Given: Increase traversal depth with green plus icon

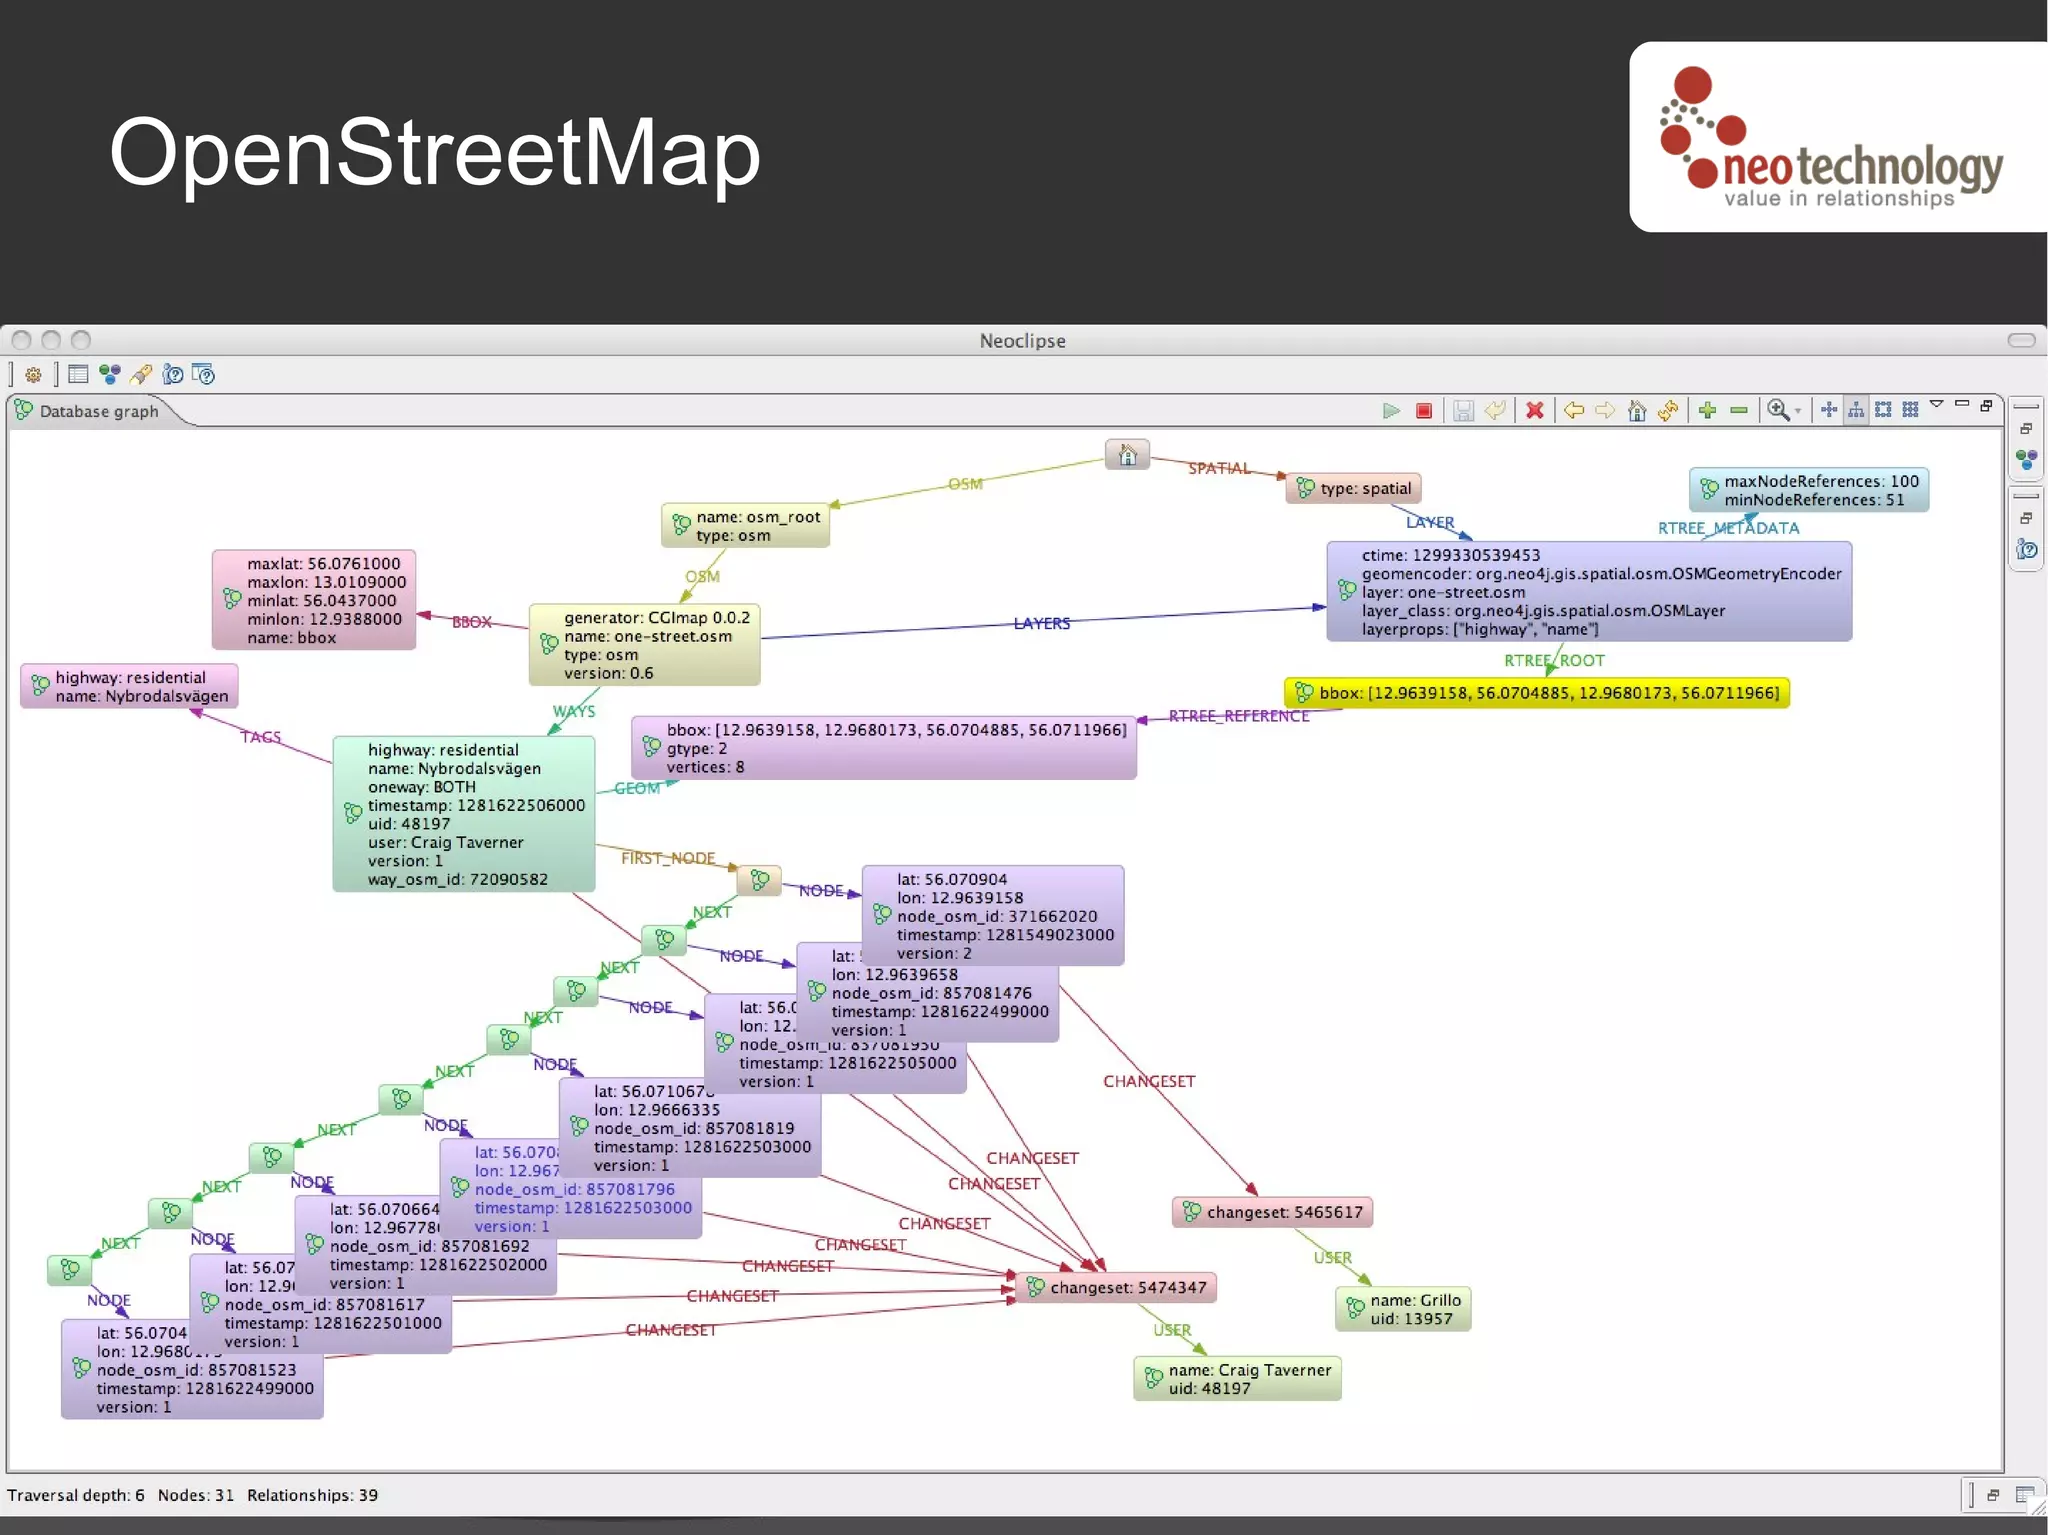Looking at the screenshot, I should tap(1708, 410).
